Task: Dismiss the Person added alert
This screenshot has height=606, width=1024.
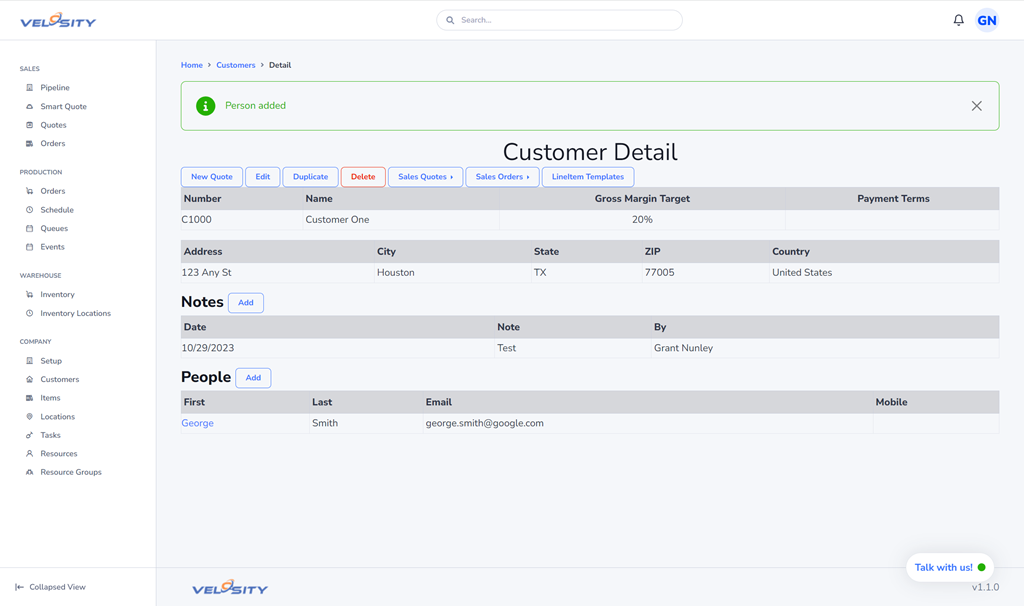Action: coord(976,106)
